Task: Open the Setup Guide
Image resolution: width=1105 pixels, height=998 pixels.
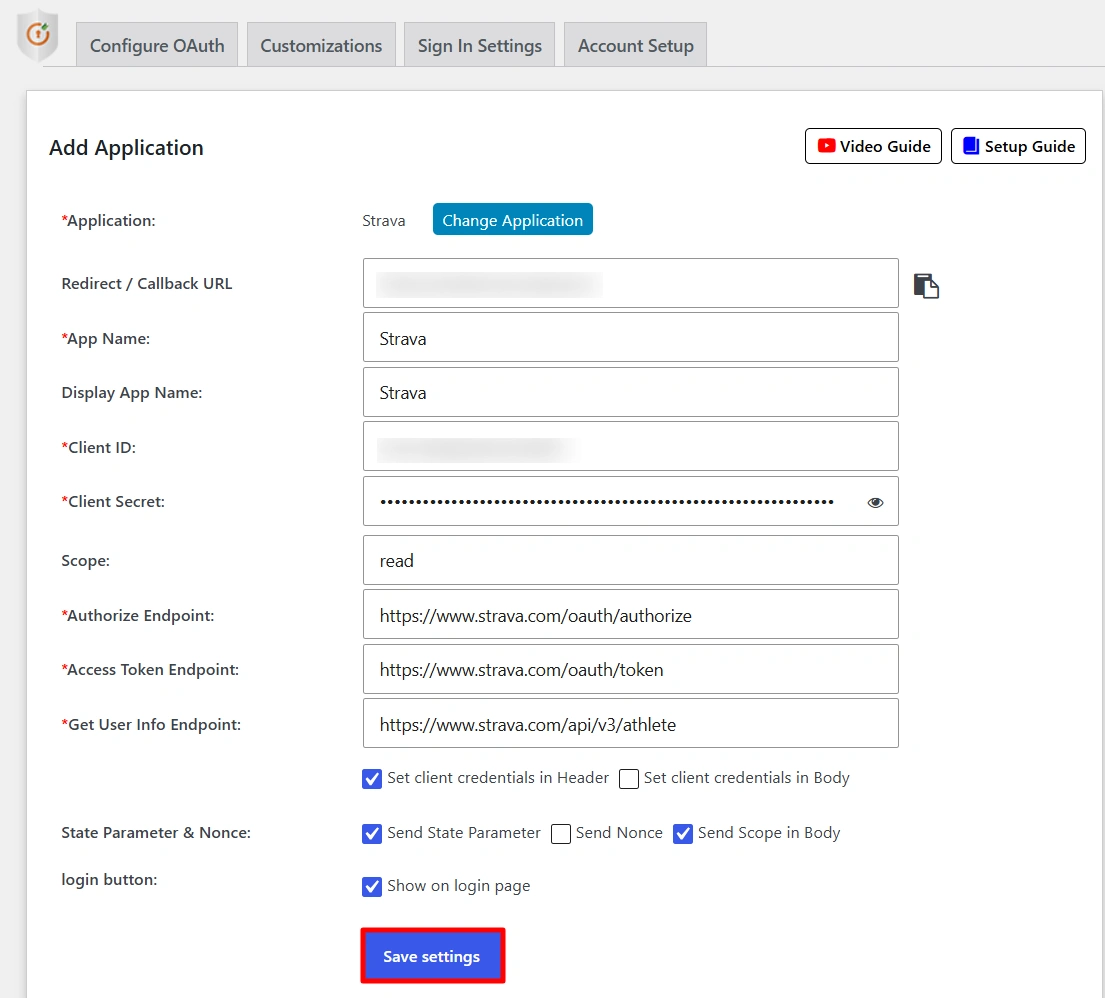Action: click(1018, 146)
